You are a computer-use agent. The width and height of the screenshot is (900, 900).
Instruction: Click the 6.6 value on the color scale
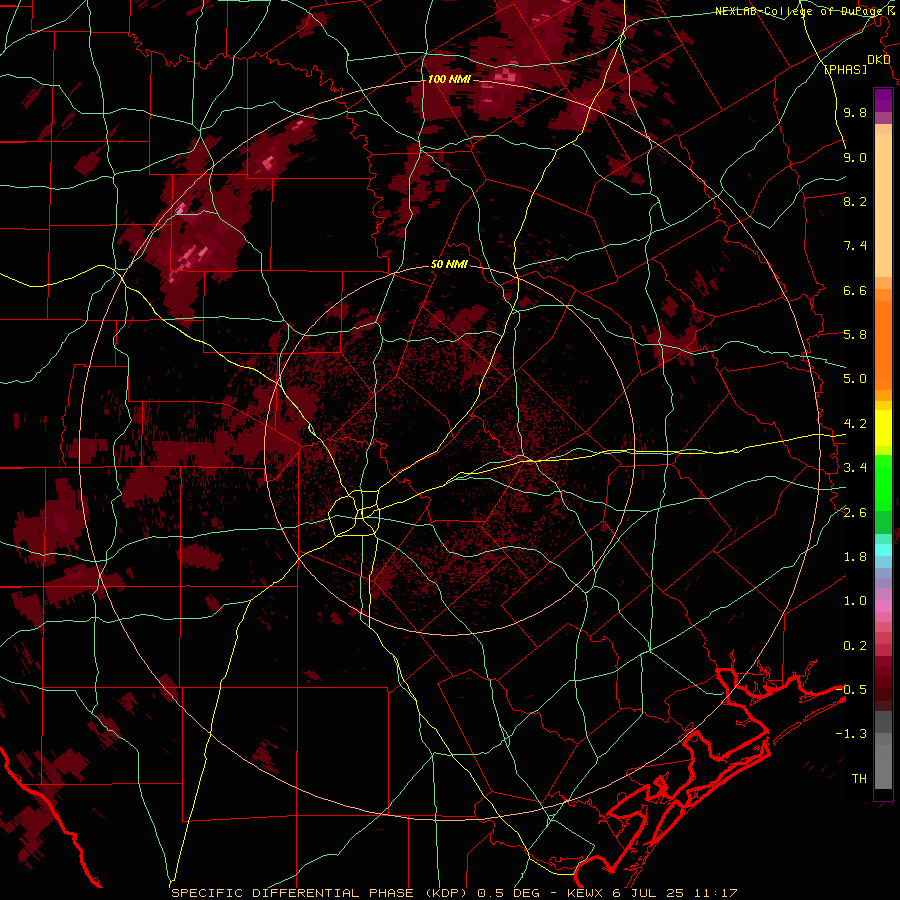tap(855, 290)
